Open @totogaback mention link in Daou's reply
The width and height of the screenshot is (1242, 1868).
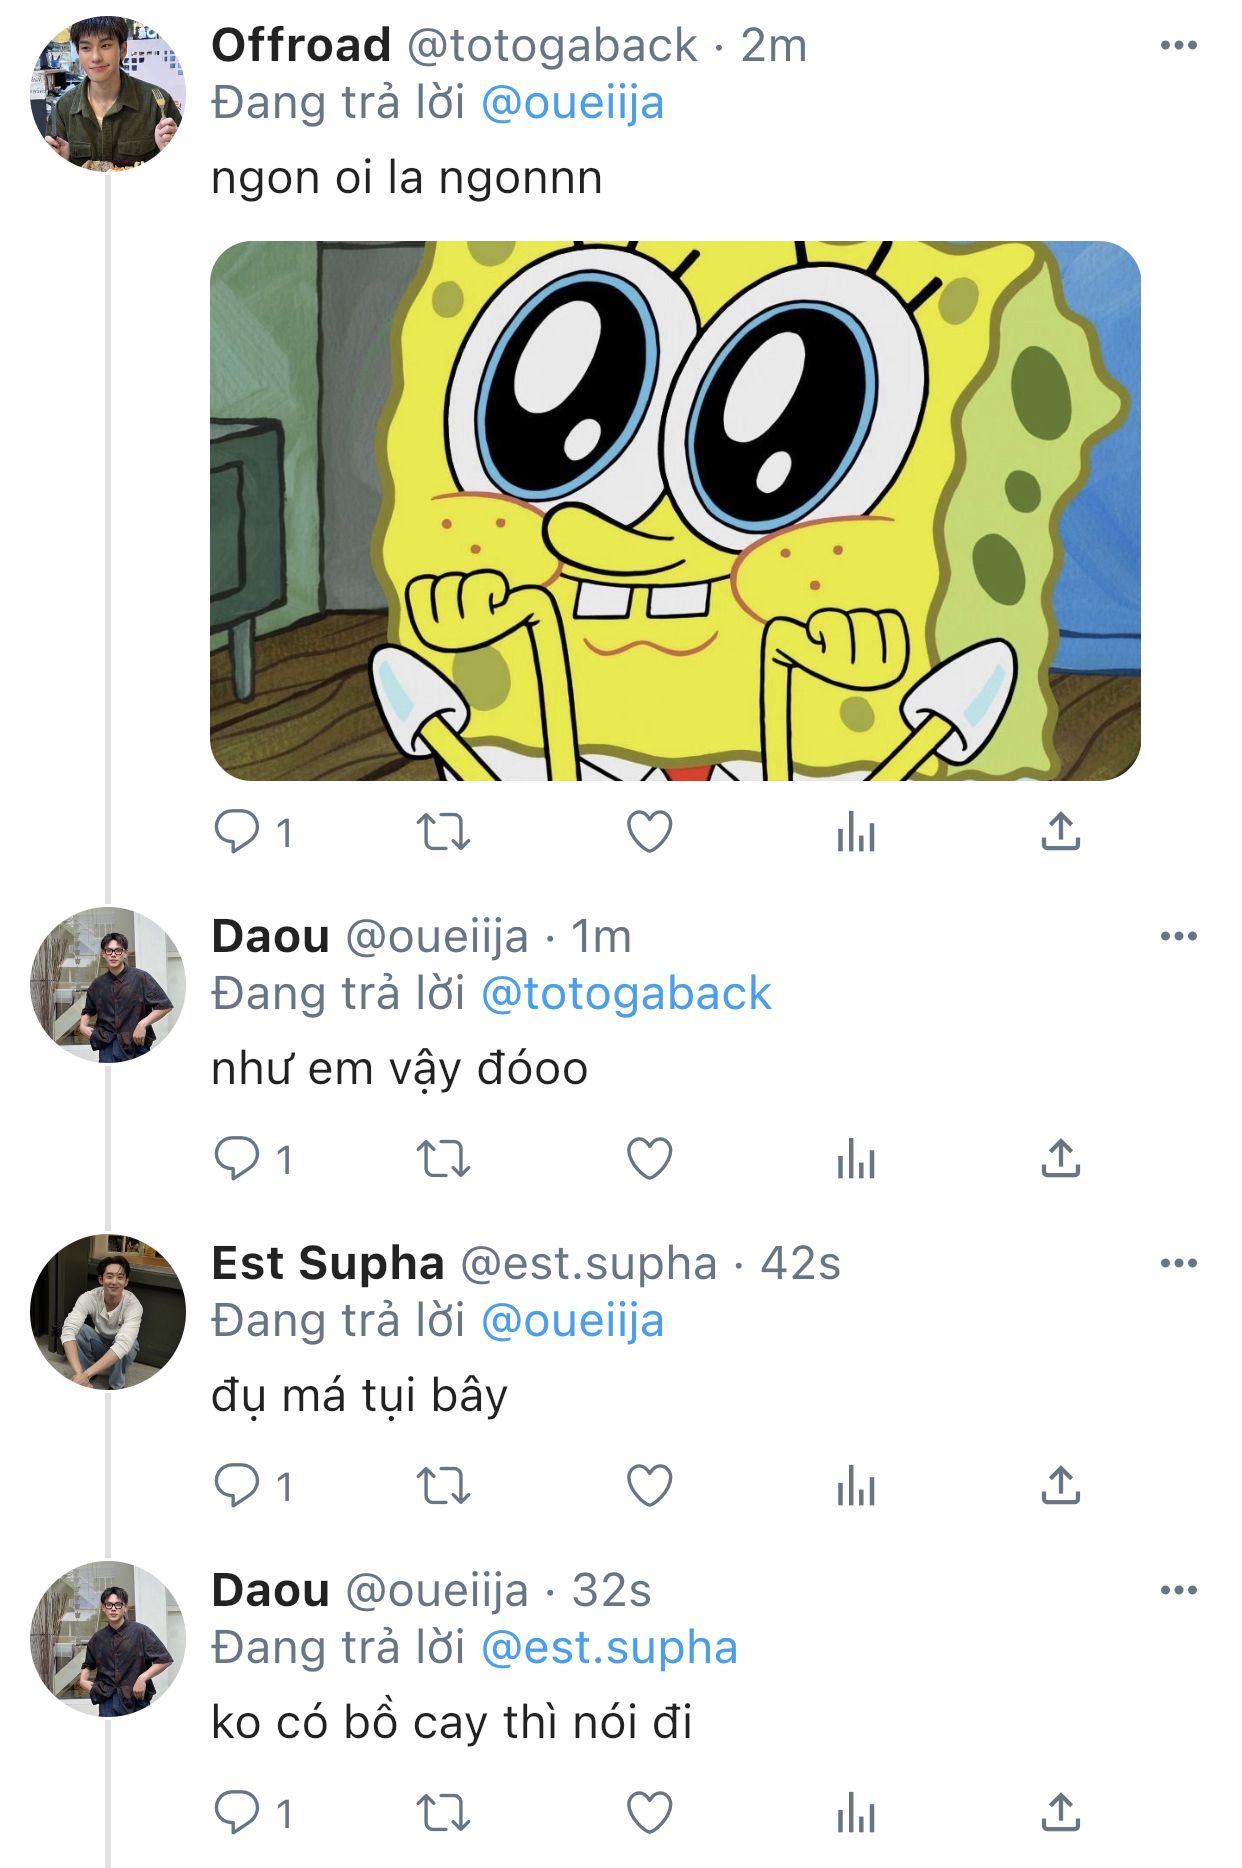pos(626,994)
